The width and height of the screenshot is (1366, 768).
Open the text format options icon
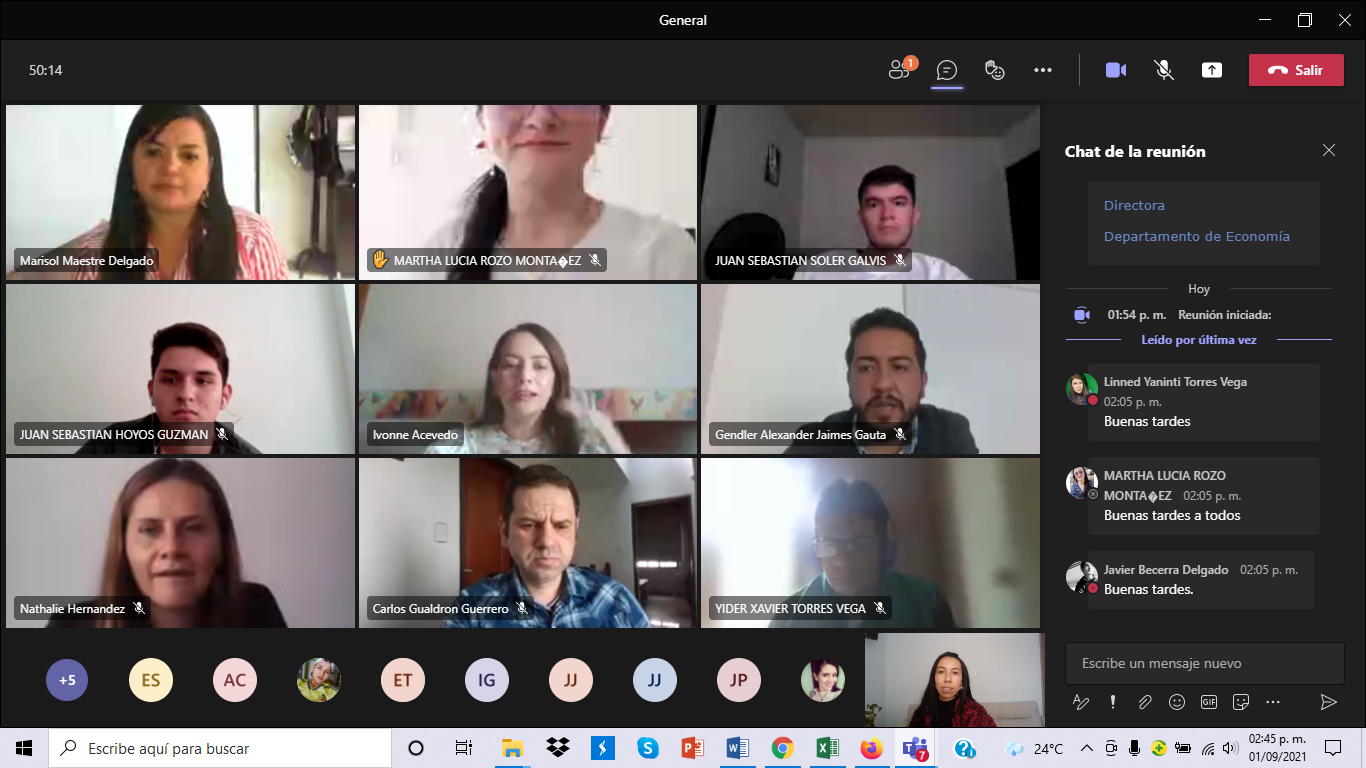[x=1081, y=702]
